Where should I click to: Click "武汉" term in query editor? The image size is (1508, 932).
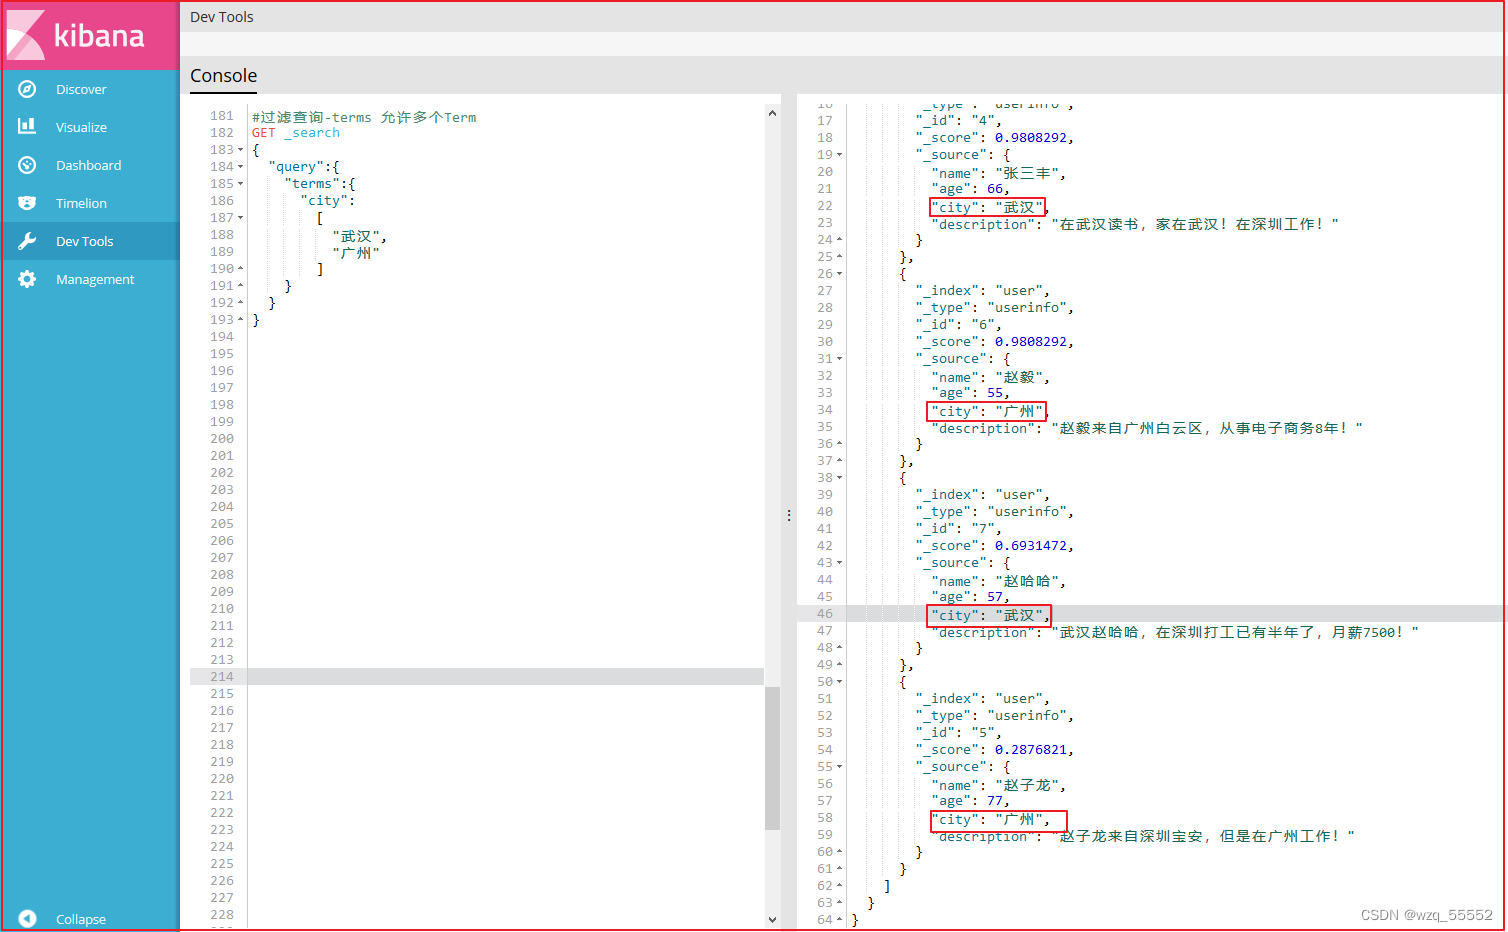pos(356,236)
